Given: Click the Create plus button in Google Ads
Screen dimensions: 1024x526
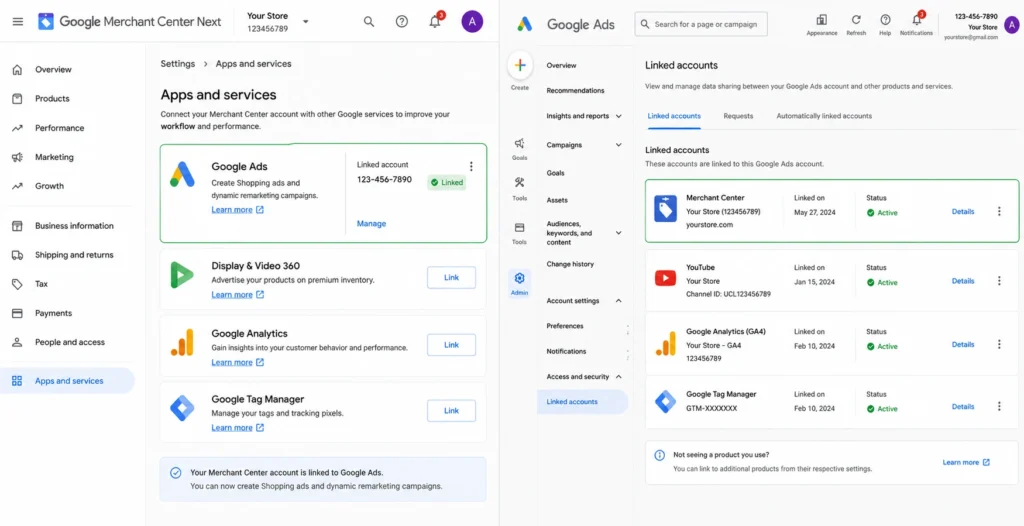Looking at the screenshot, I should (520, 65).
